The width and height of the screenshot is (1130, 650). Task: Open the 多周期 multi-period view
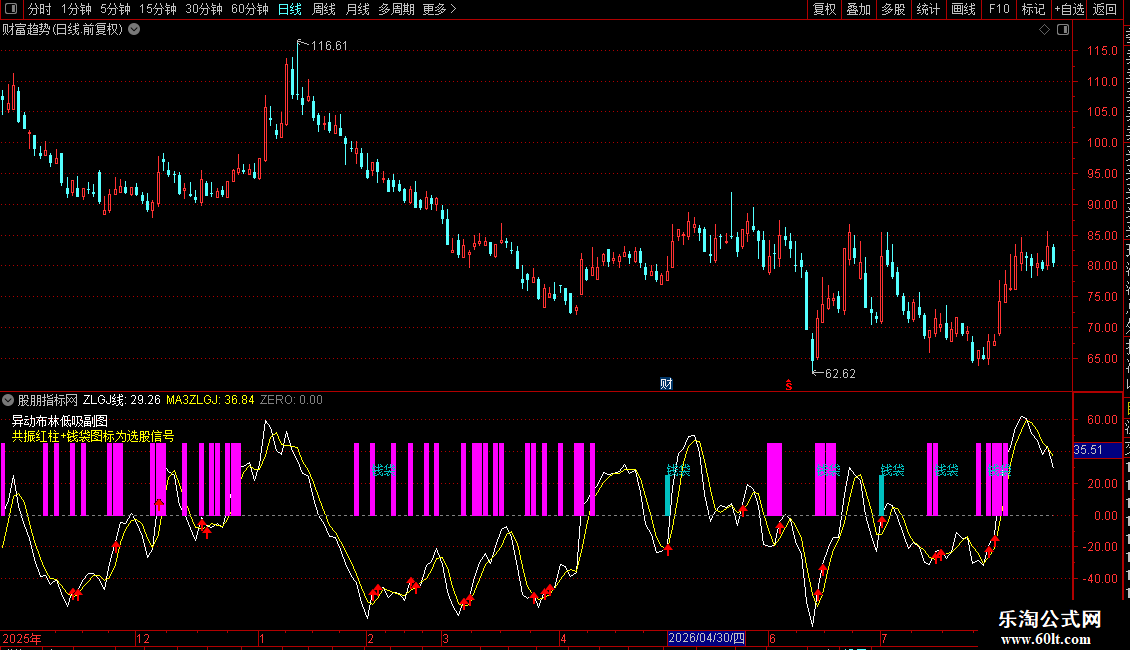[396, 9]
